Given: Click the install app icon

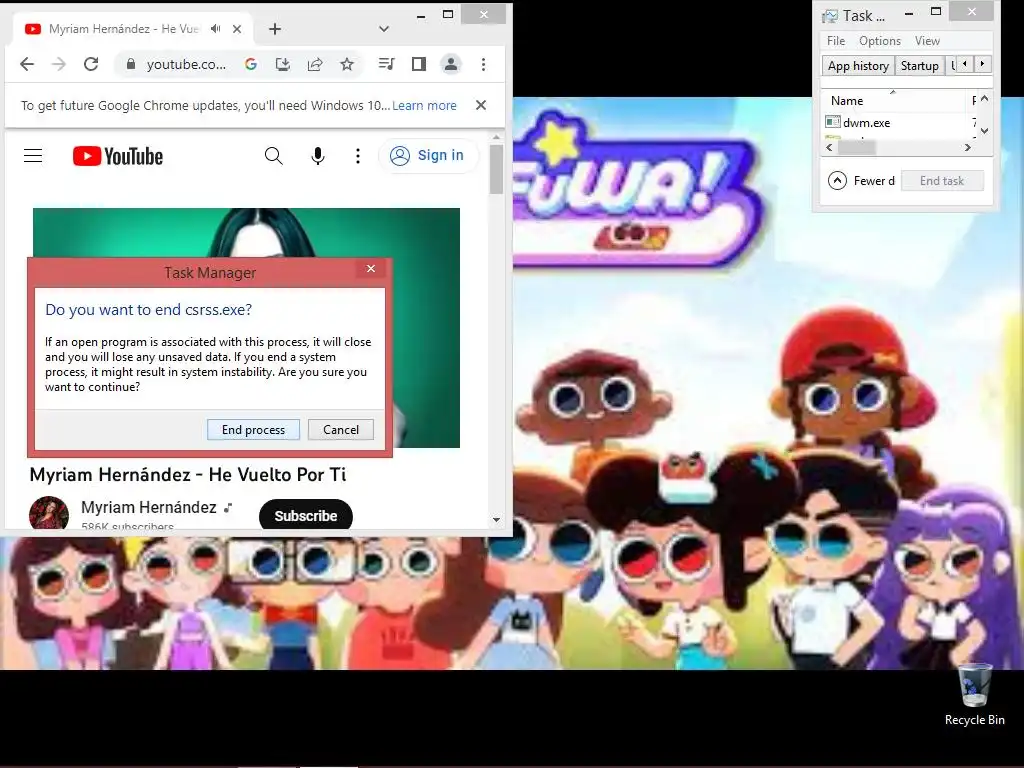Looking at the screenshot, I should pyautogui.click(x=283, y=64).
